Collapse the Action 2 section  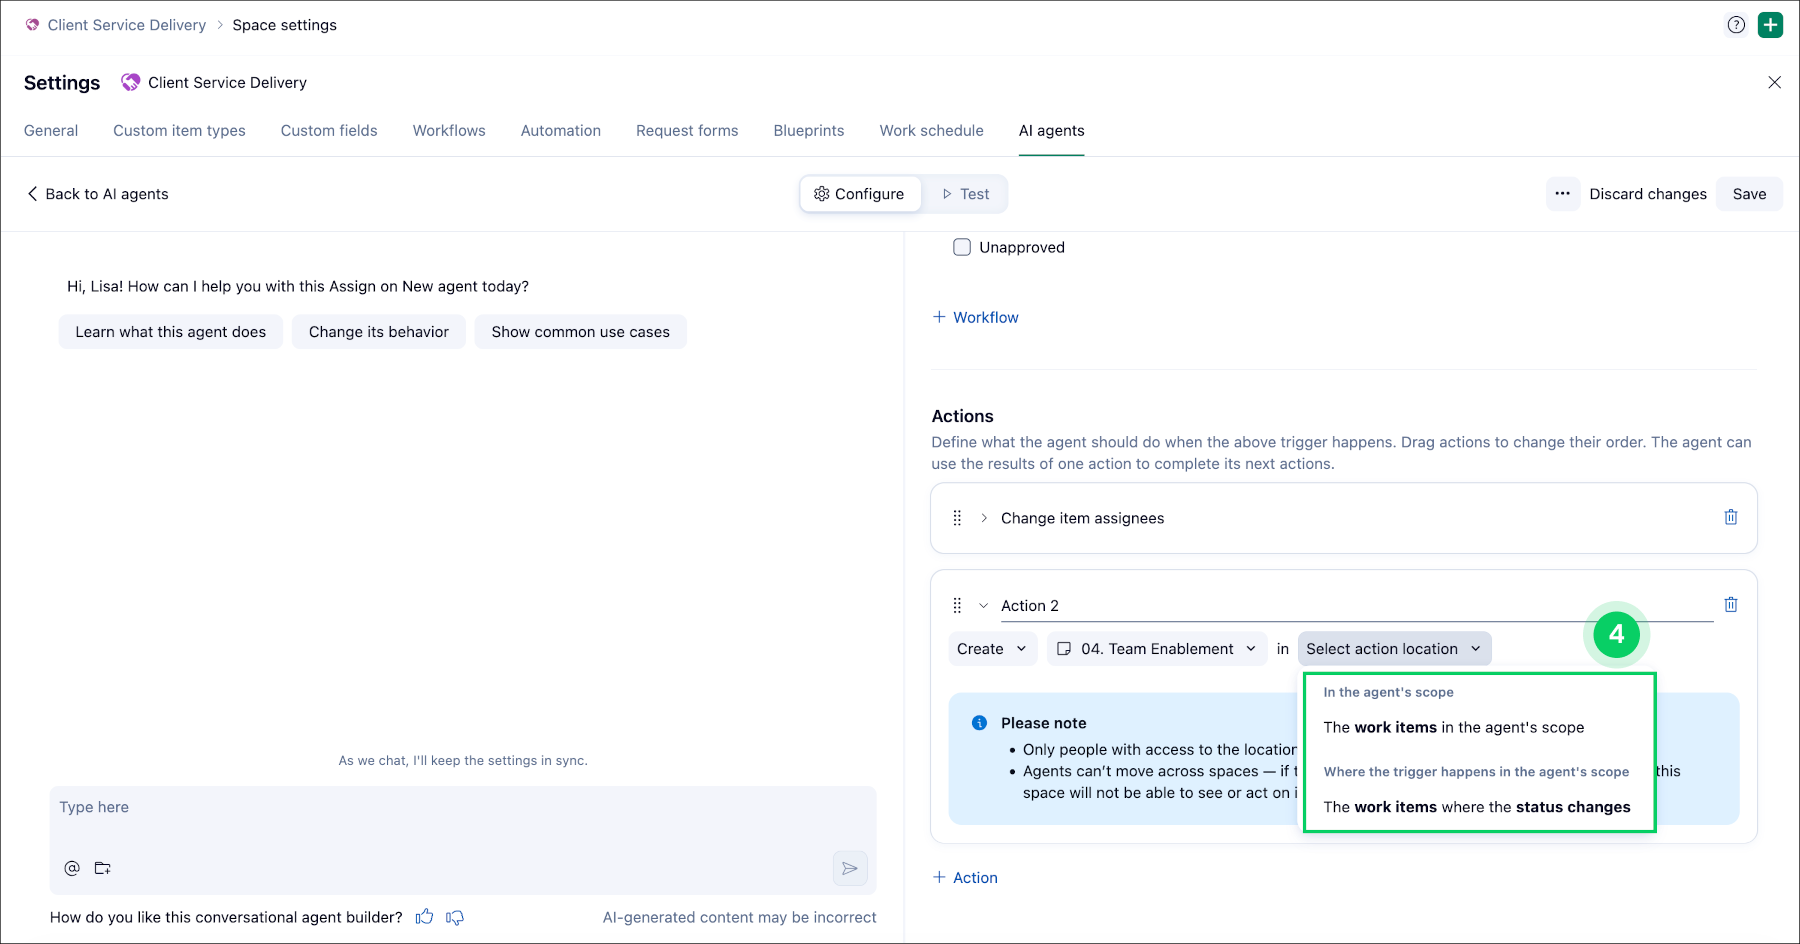[984, 606]
